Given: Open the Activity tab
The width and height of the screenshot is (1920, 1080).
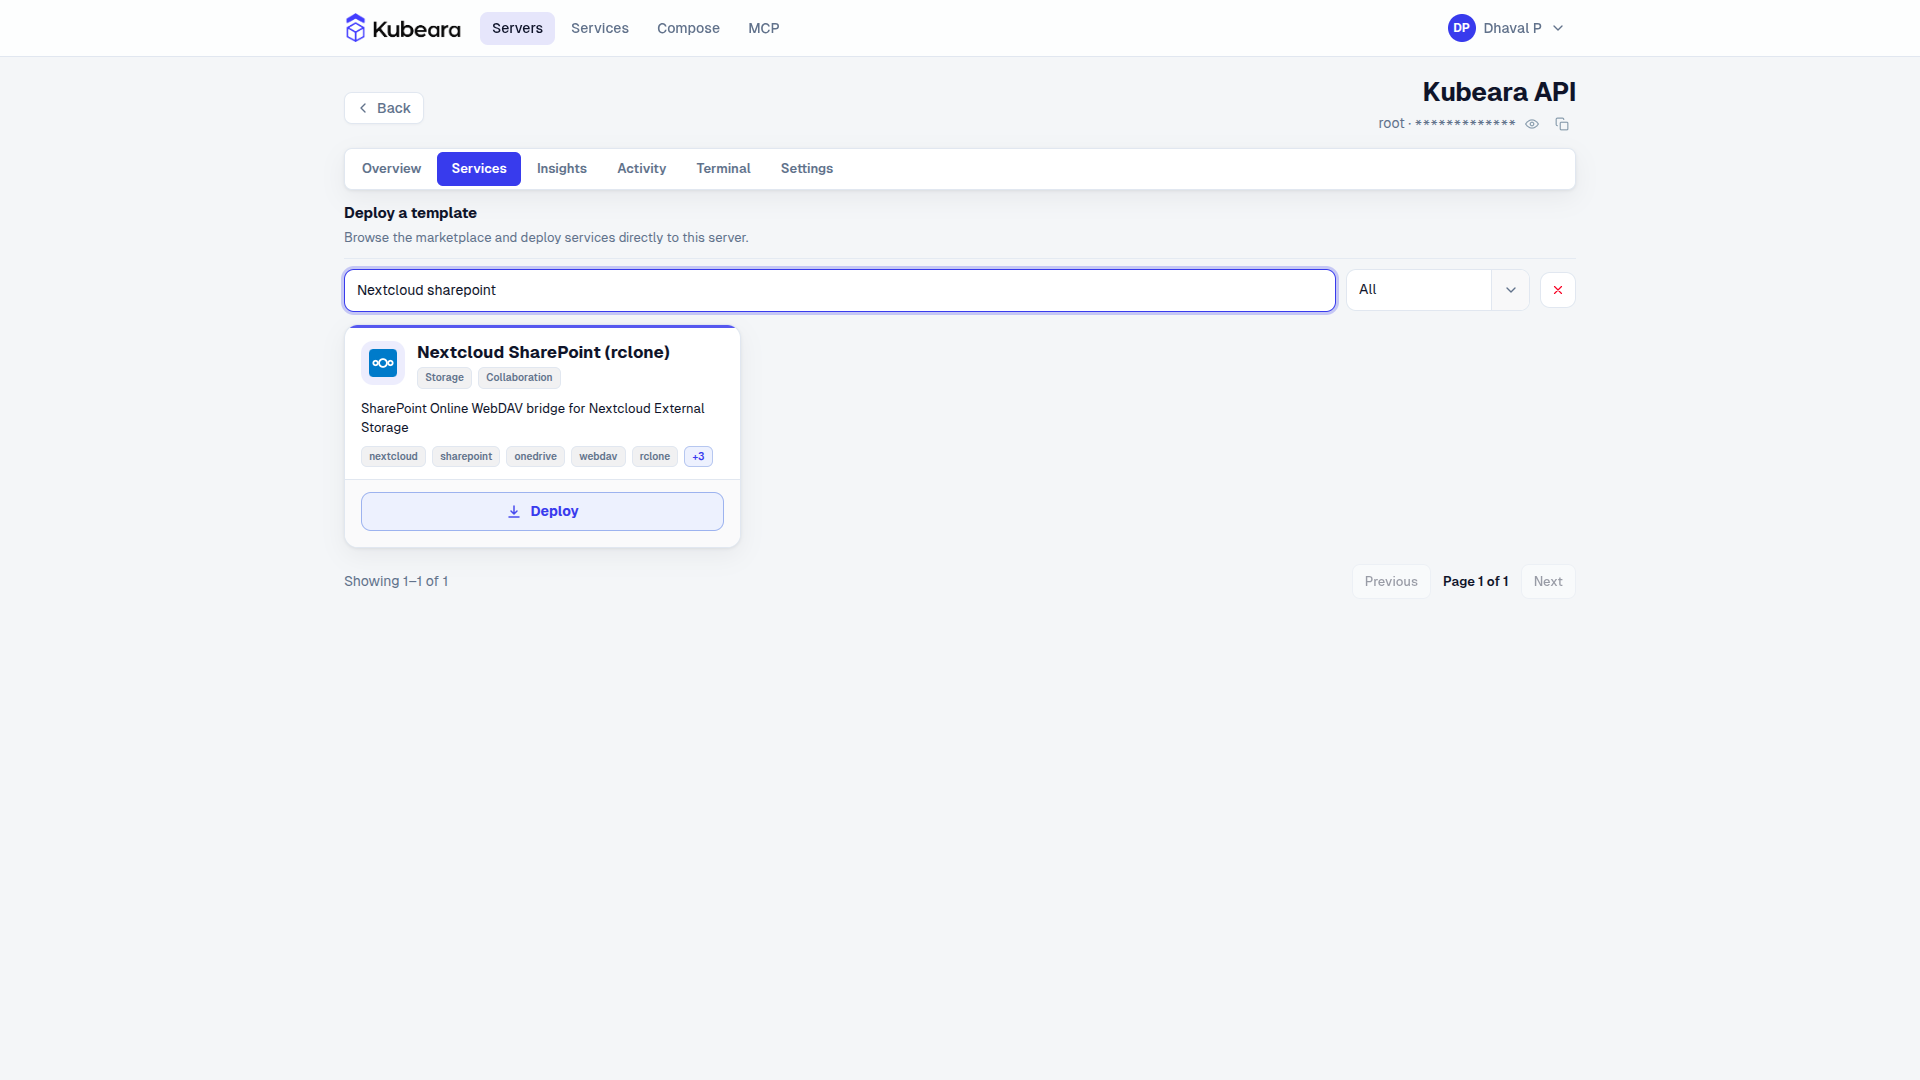Looking at the screenshot, I should point(641,169).
